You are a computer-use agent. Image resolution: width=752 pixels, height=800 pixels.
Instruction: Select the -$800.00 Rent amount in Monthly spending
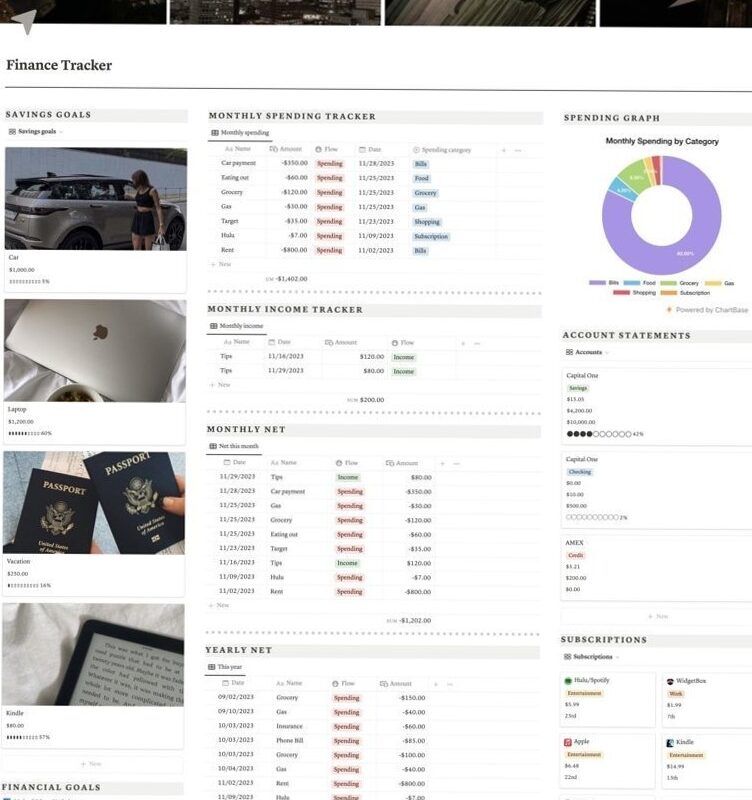tap(294, 250)
